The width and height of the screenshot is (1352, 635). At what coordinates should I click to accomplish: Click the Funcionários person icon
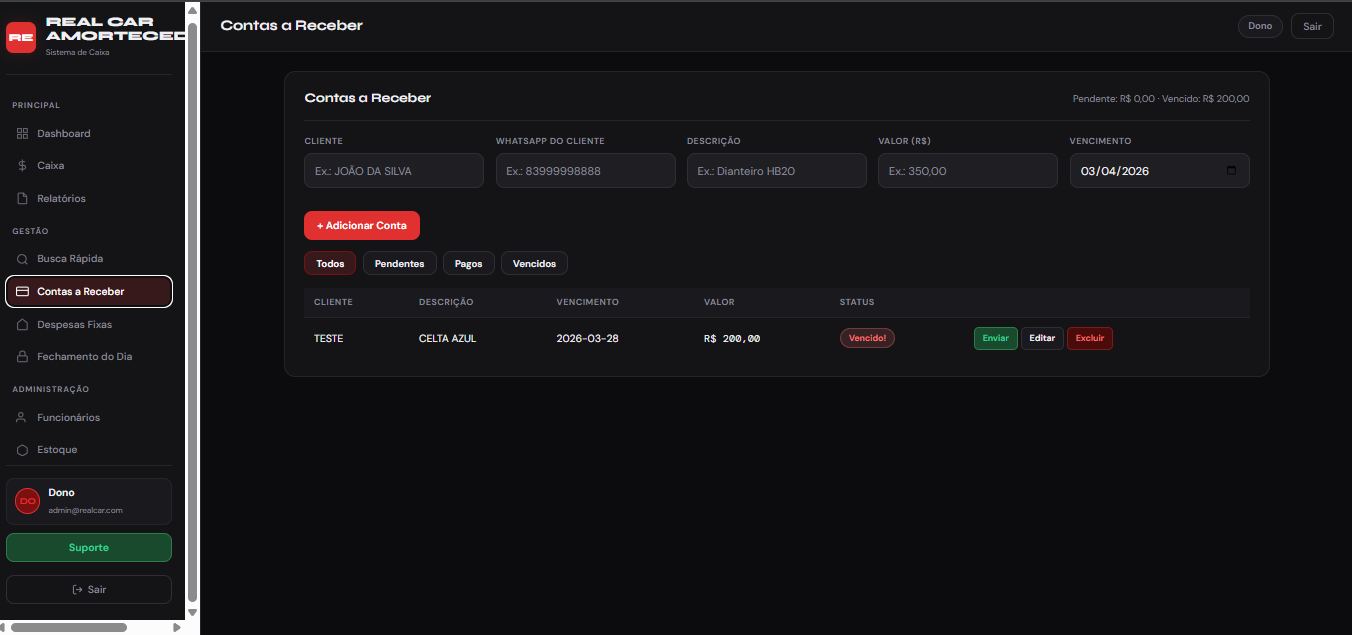coord(22,418)
